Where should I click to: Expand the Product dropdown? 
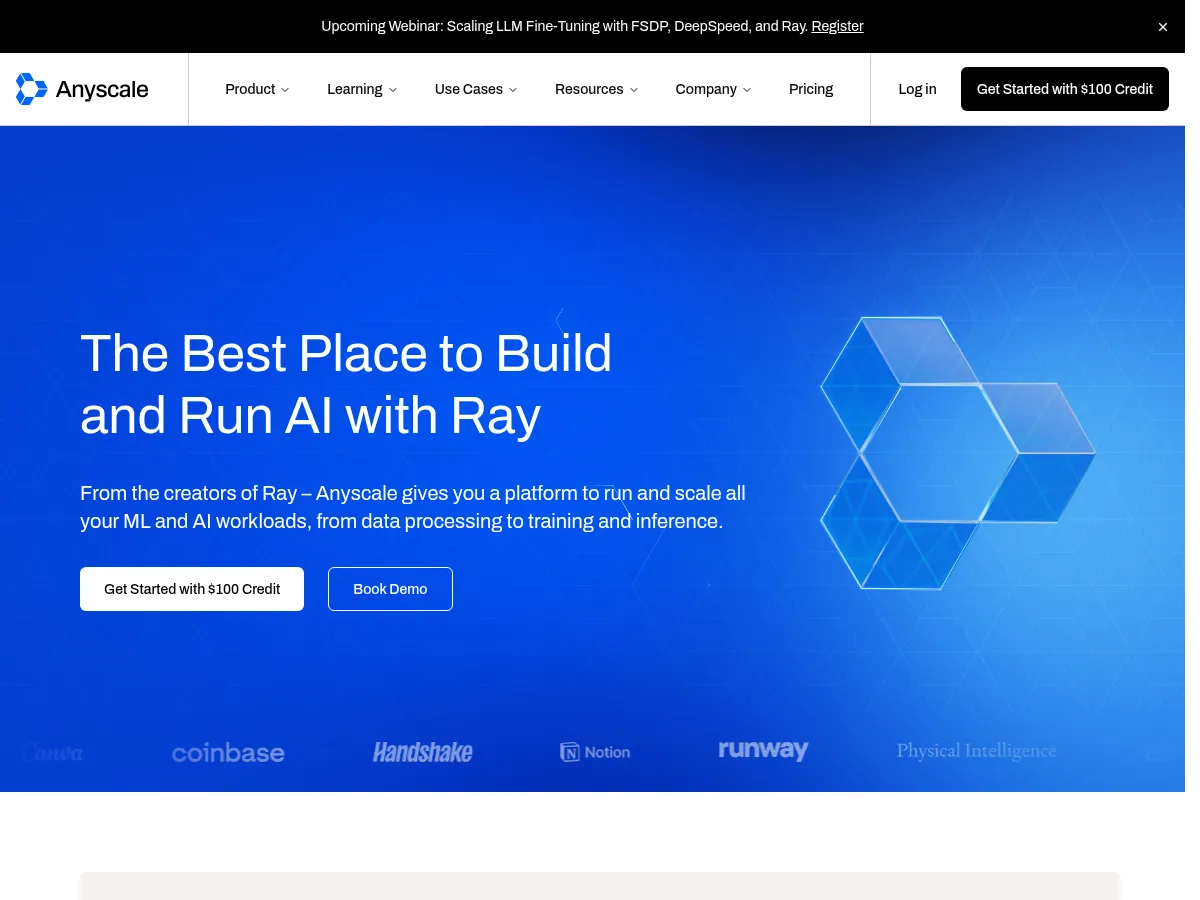click(x=256, y=89)
